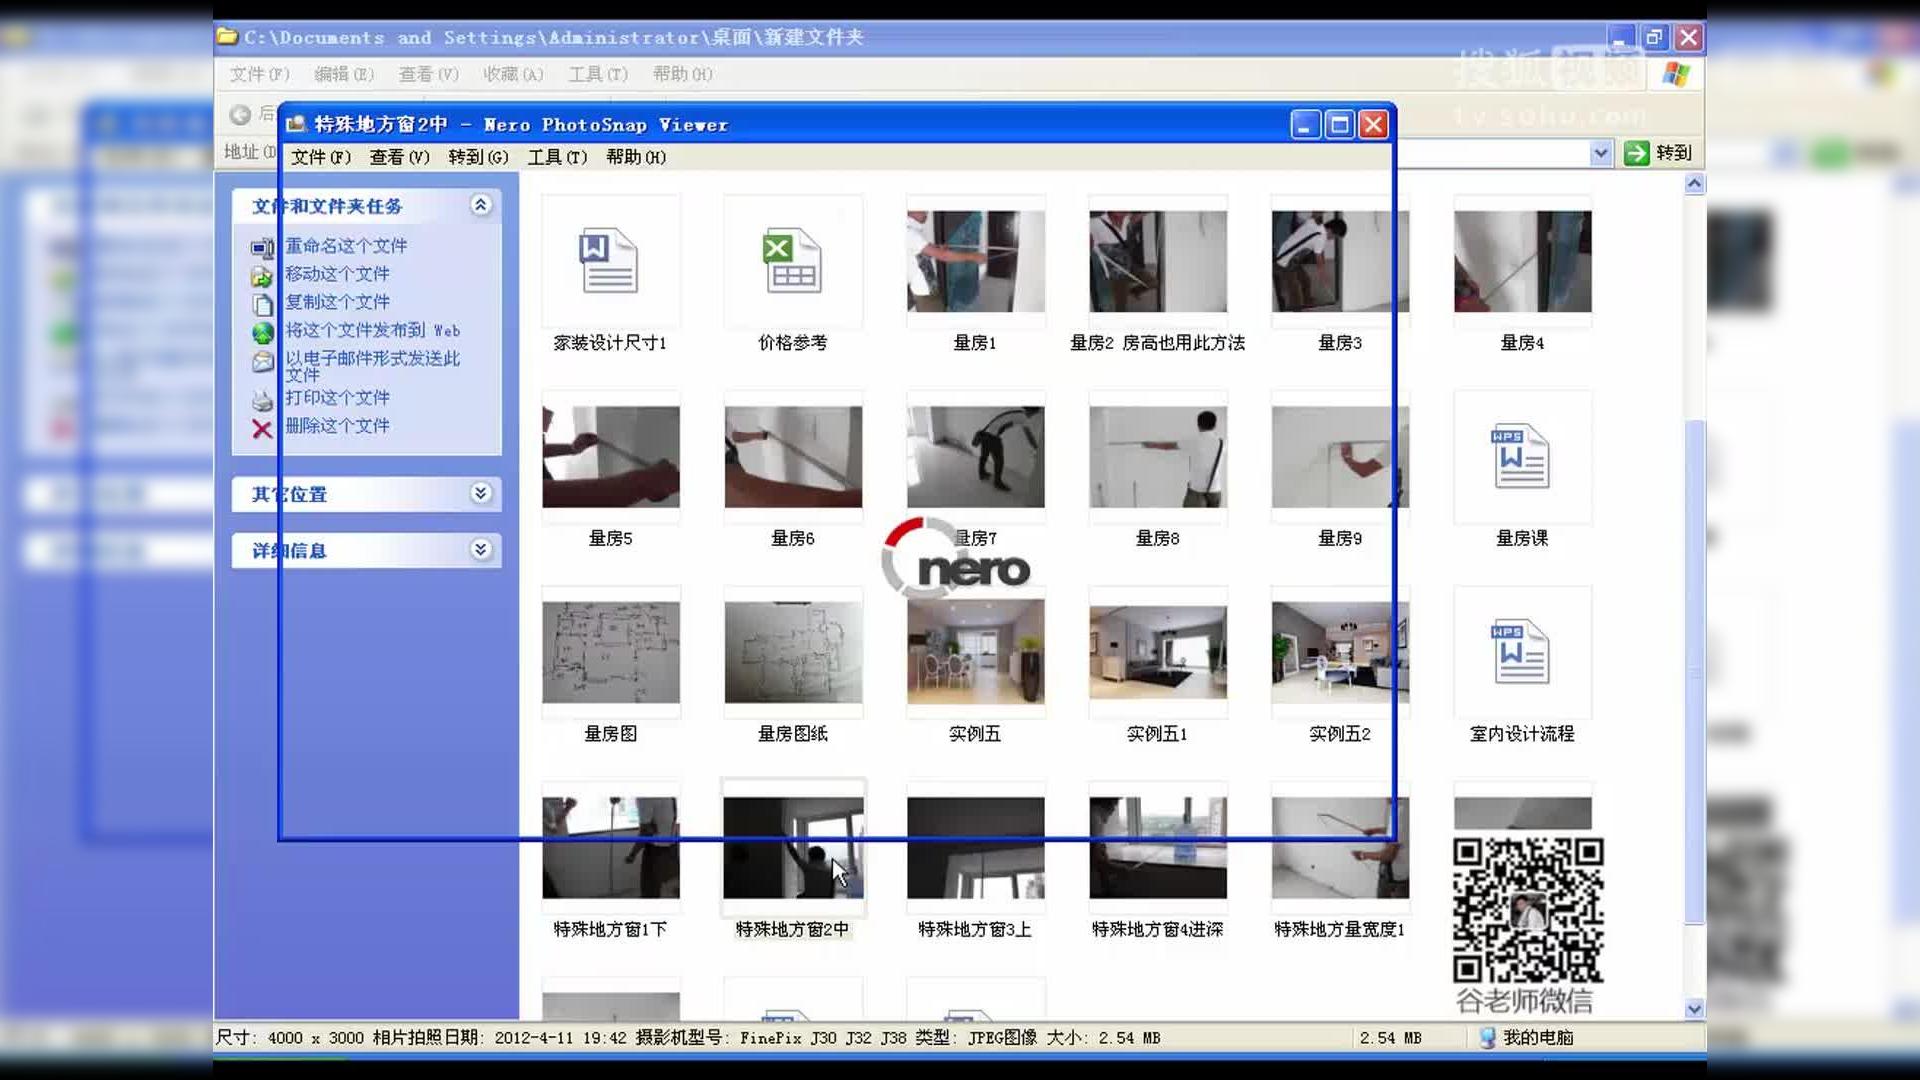Image resolution: width=1920 pixels, height=1080 pixels.
Task: Expand the 详细信息 panel
Action: click(481, 549)
